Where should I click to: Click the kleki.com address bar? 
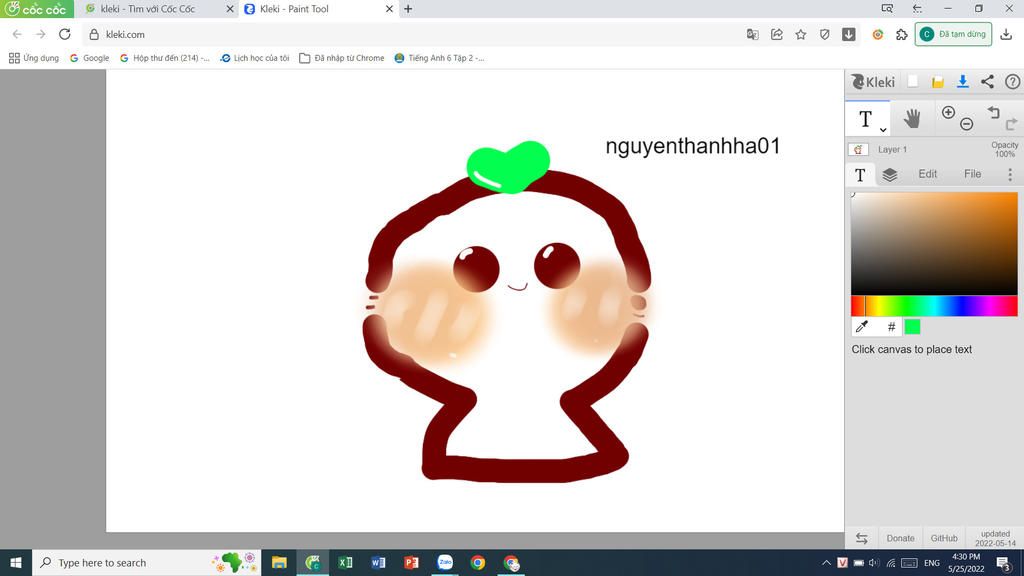pyautogui.click(x=411, y=34)
